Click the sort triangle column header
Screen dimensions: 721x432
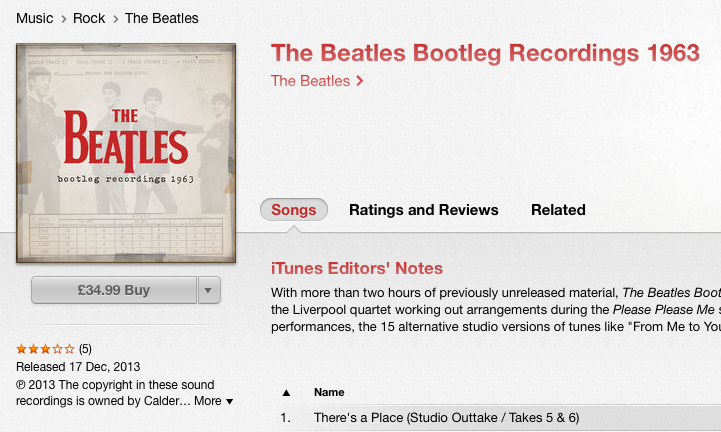pyautogui.click(x=286, y=392)
